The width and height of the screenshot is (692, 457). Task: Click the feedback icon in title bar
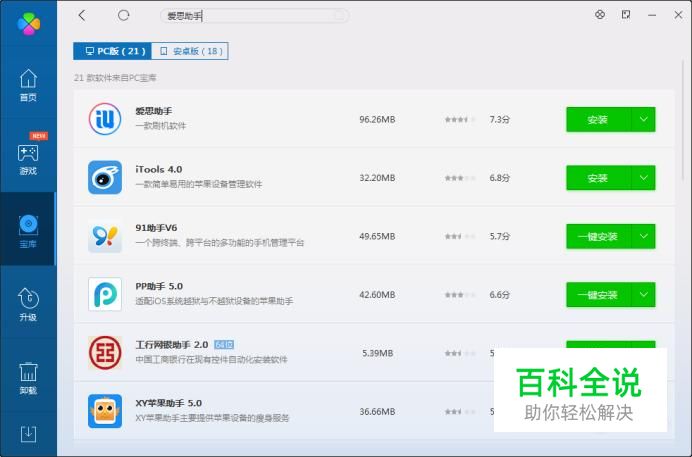pos(626,15)
